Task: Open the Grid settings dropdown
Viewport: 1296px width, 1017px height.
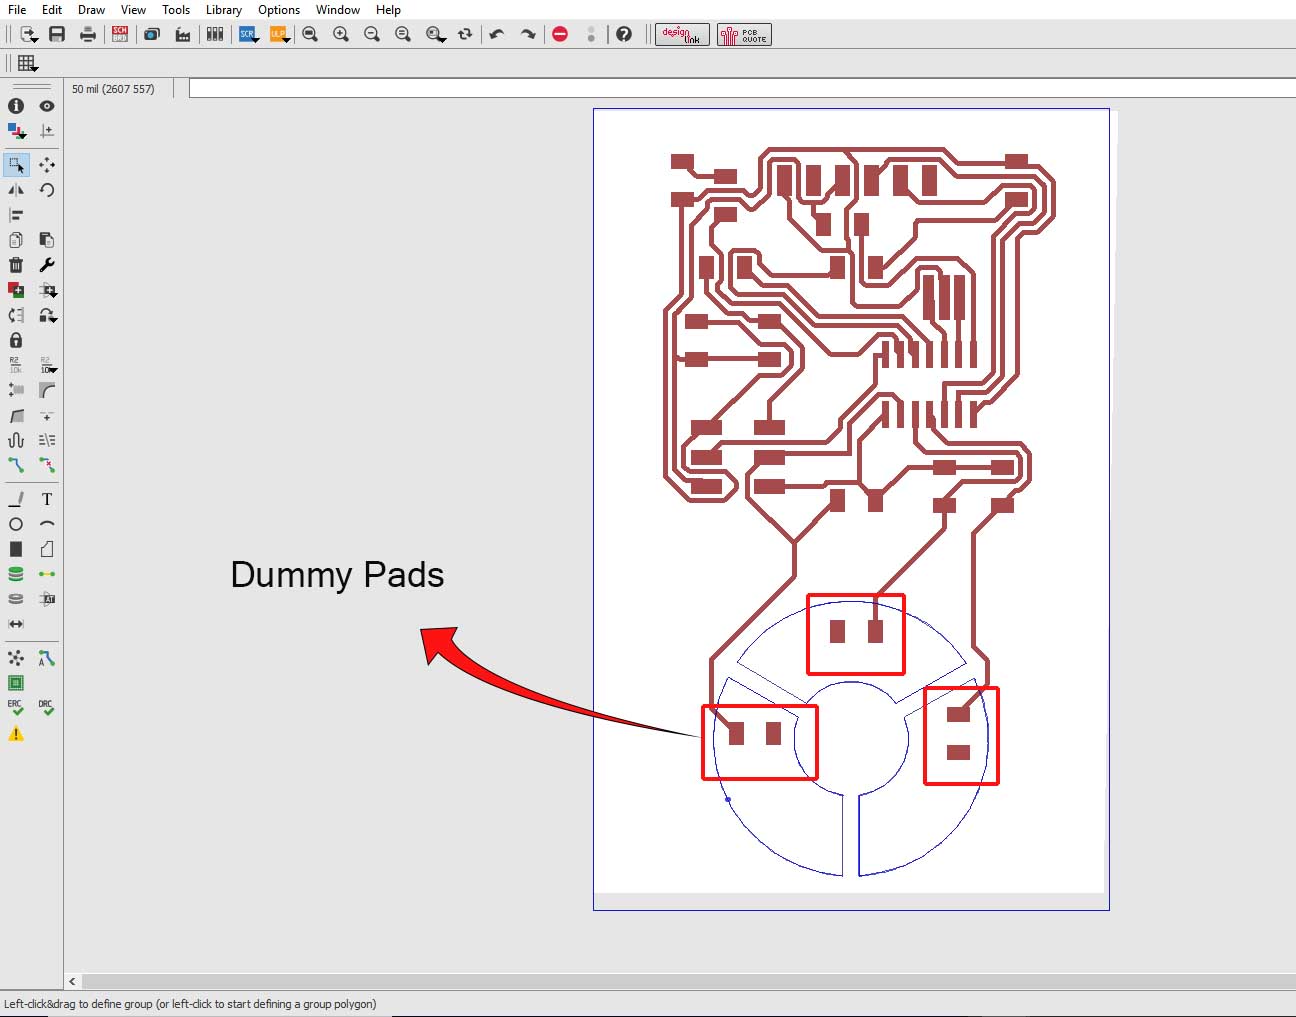Action: (28, 64)
